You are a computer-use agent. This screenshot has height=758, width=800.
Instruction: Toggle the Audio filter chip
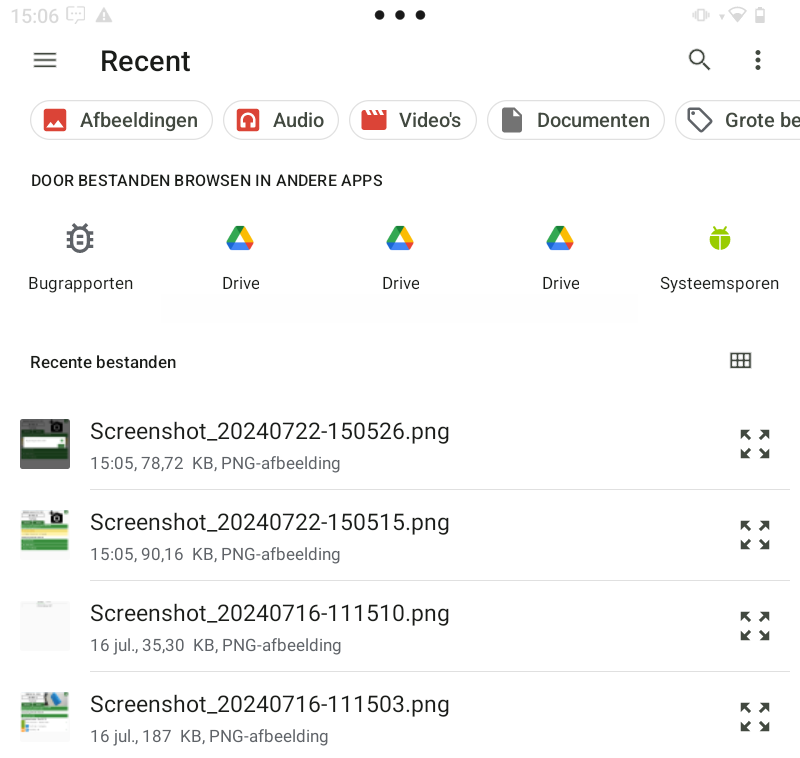tap(280, 120)
